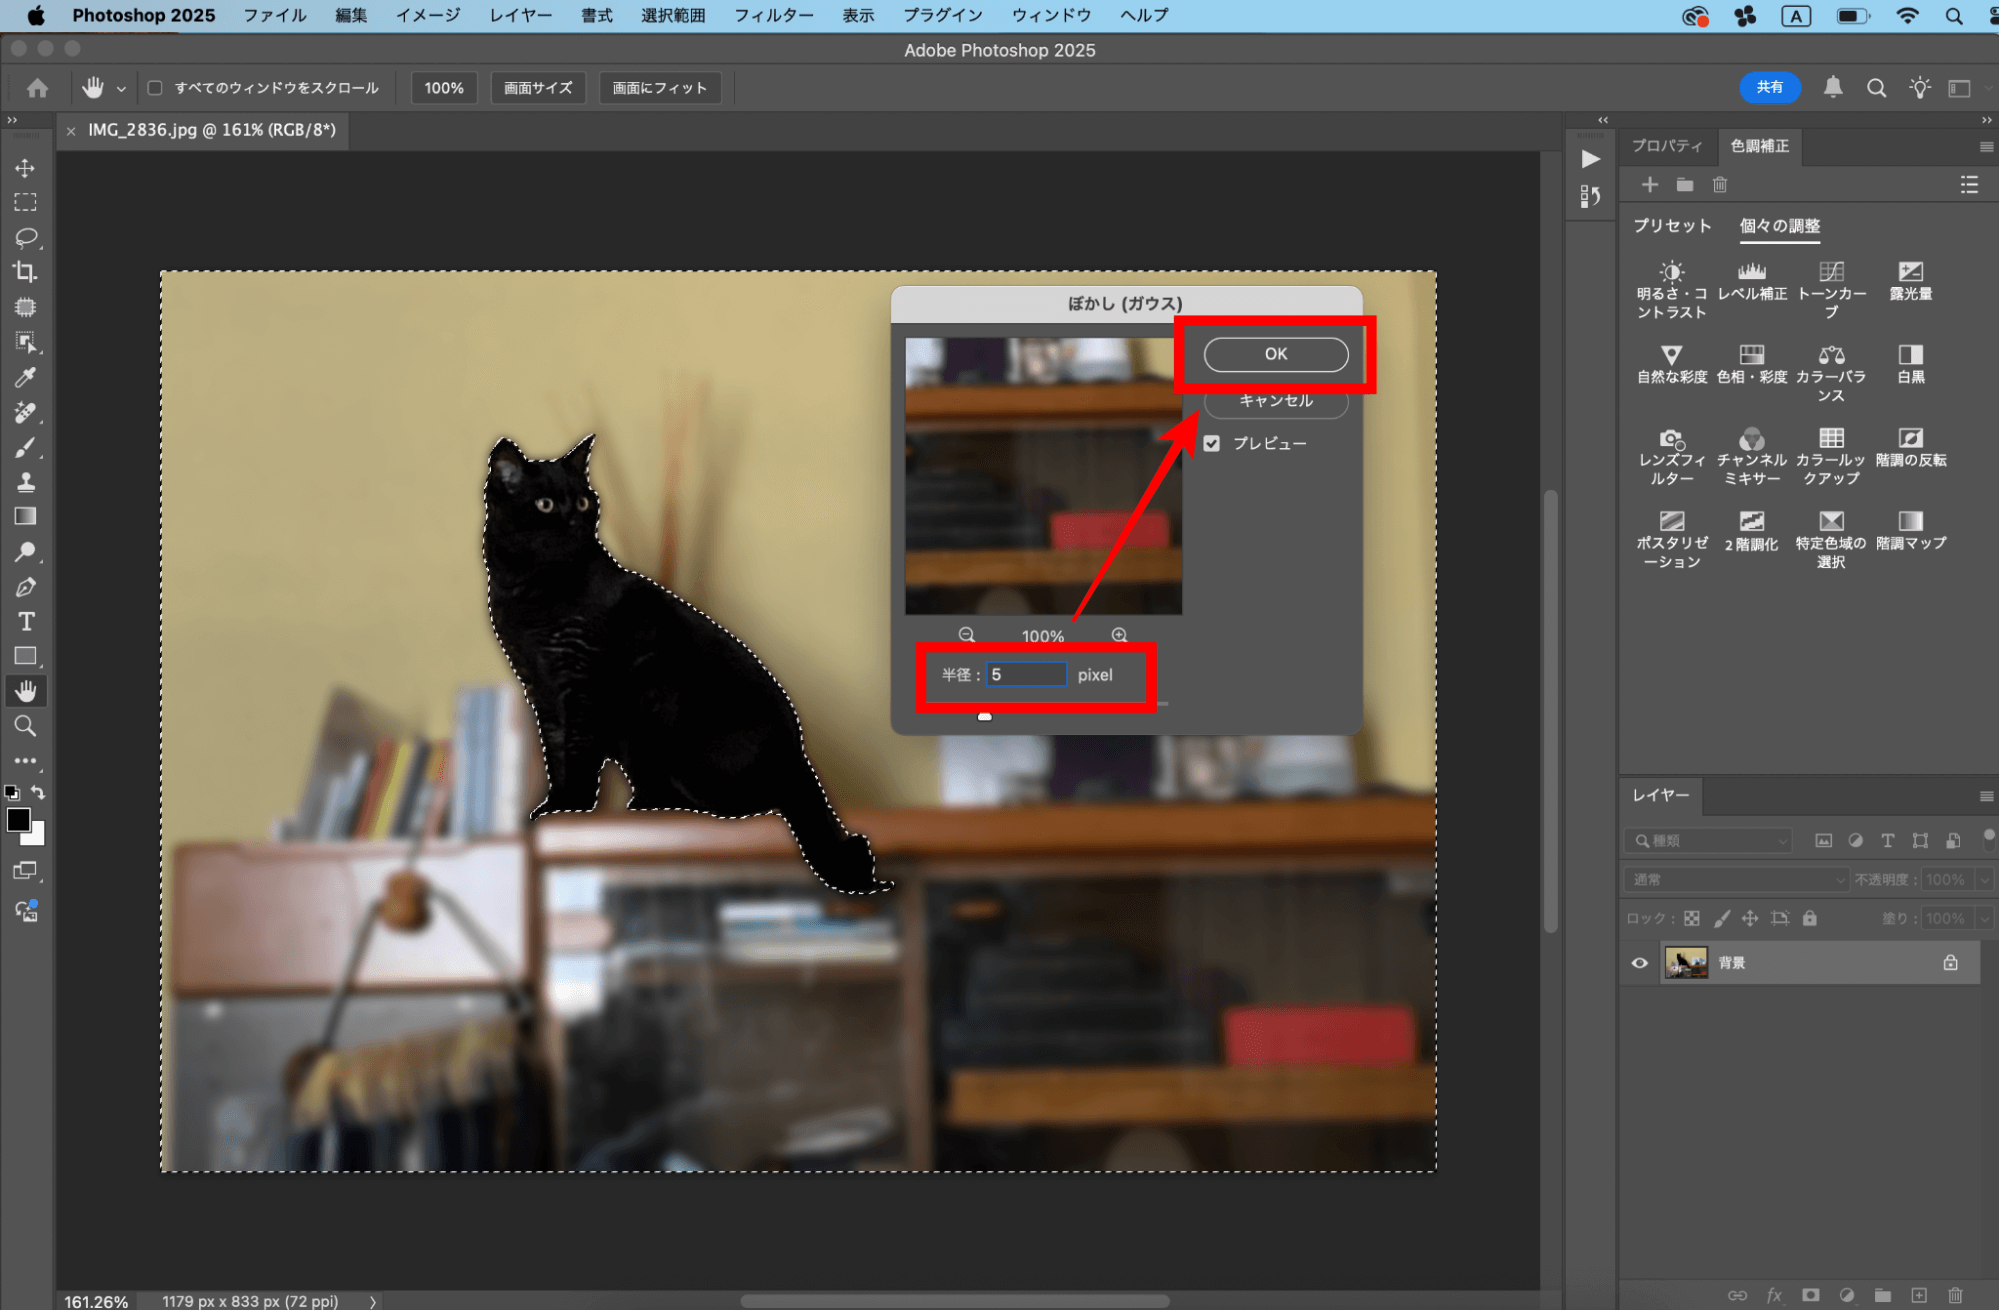The height and width of the screenshot is (1310, 1999).
Task: Open the layer blend mode 通常 dropdown
Action: 1736,880
